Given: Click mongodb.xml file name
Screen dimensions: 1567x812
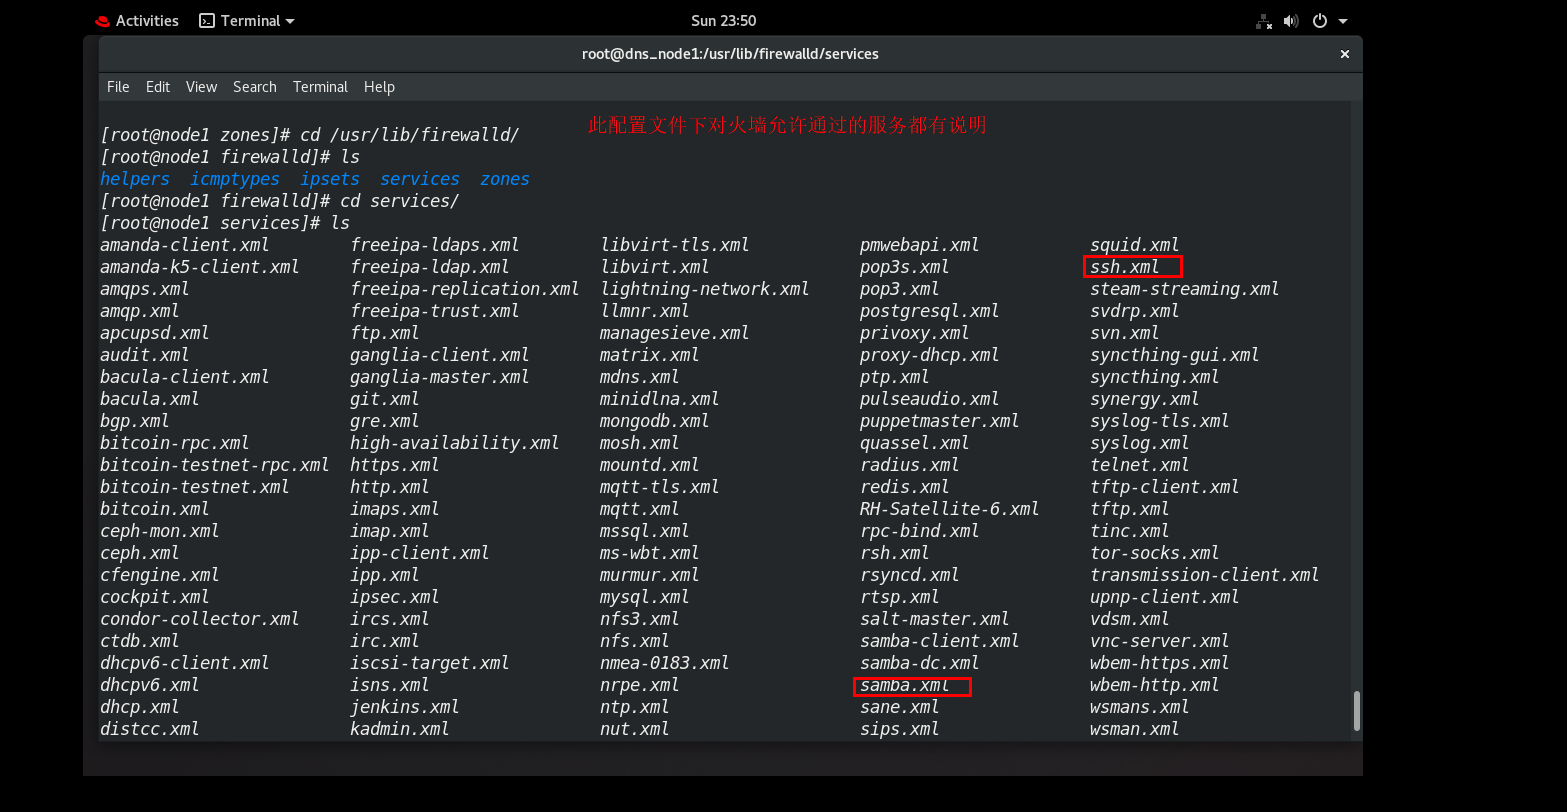Looking at the screenshot, I should pyautogui.click(x=655, y=421).
